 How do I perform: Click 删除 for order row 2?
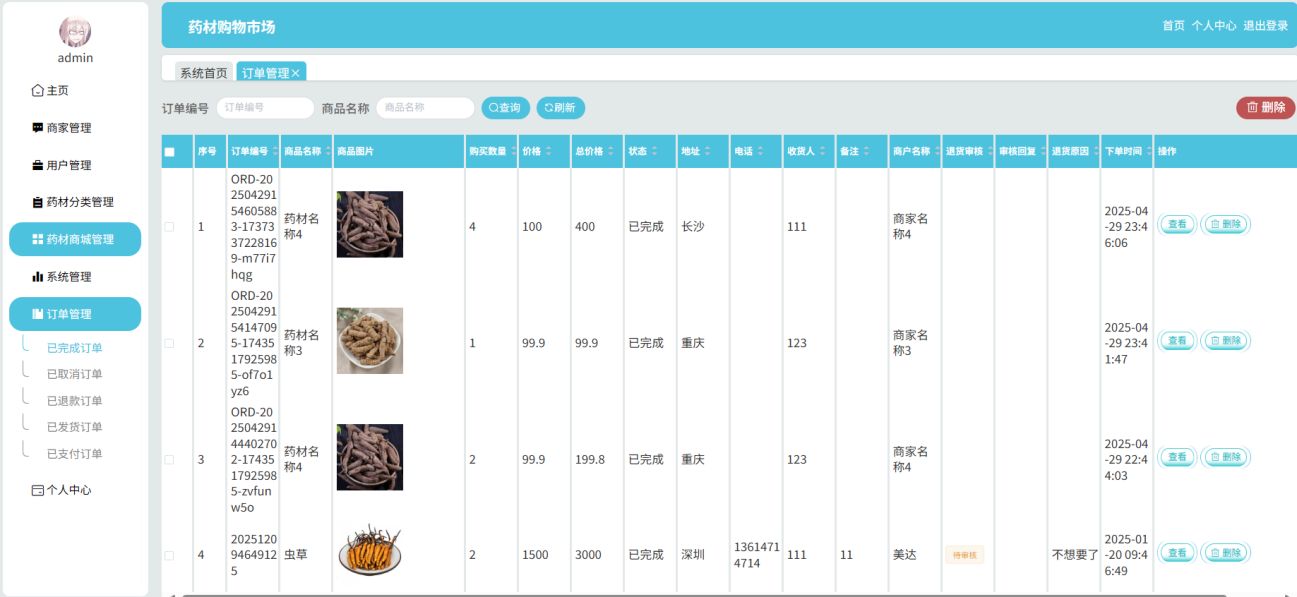pos(1225,341)
